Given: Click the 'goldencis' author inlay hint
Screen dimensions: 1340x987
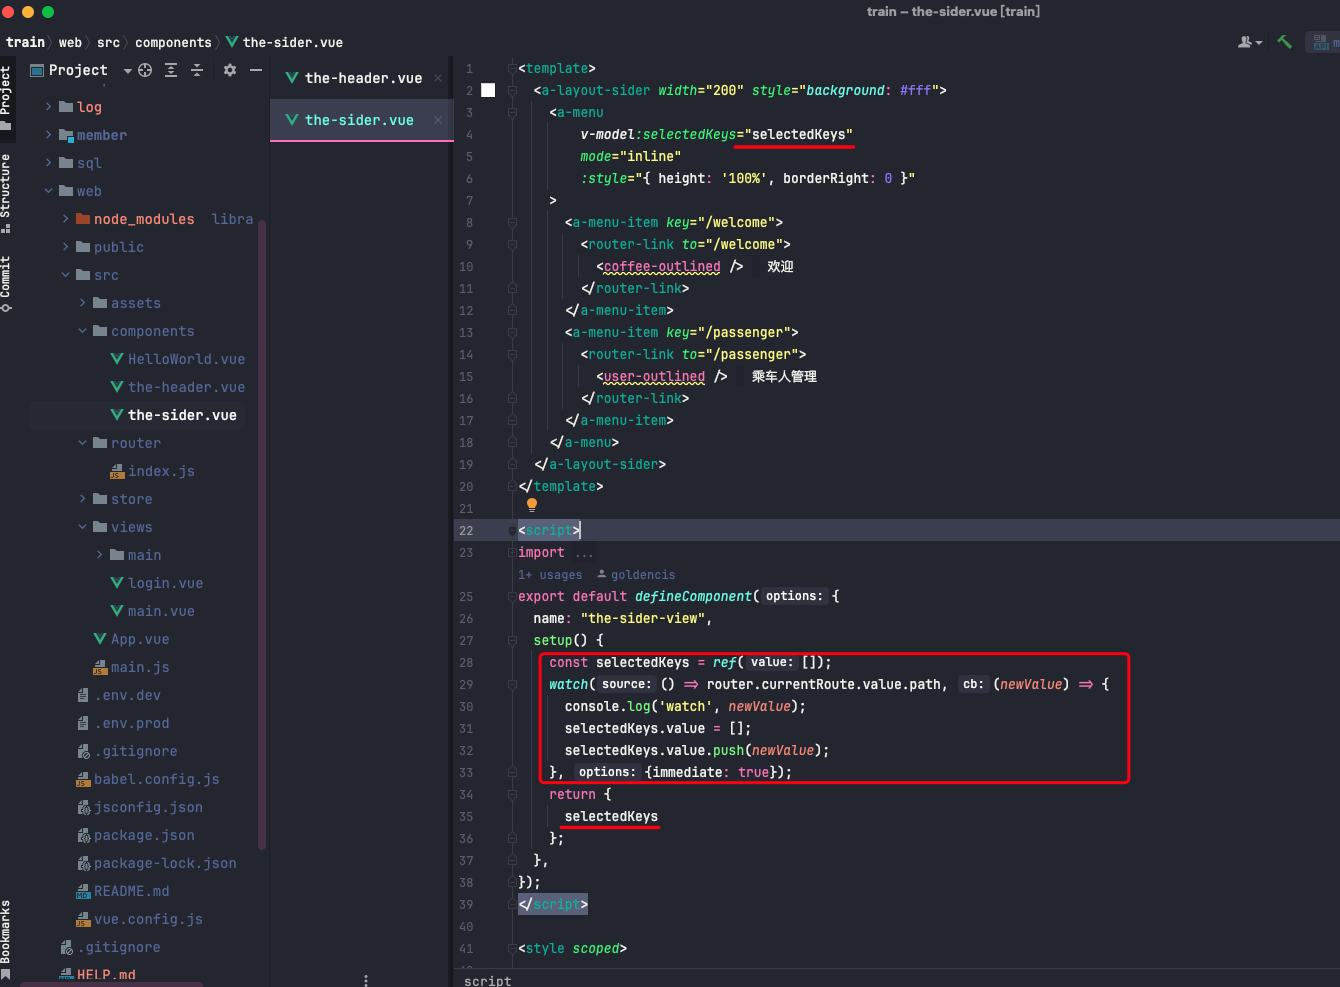Looking at the screenshot, I should (x=636, y=575).
